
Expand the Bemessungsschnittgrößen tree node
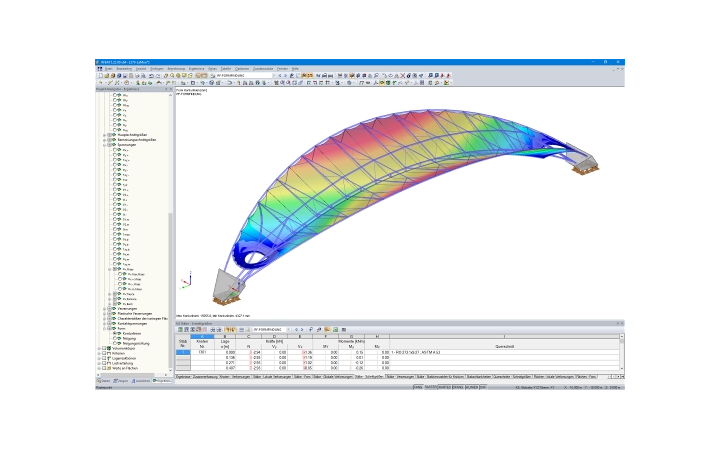tap(104, 140)
